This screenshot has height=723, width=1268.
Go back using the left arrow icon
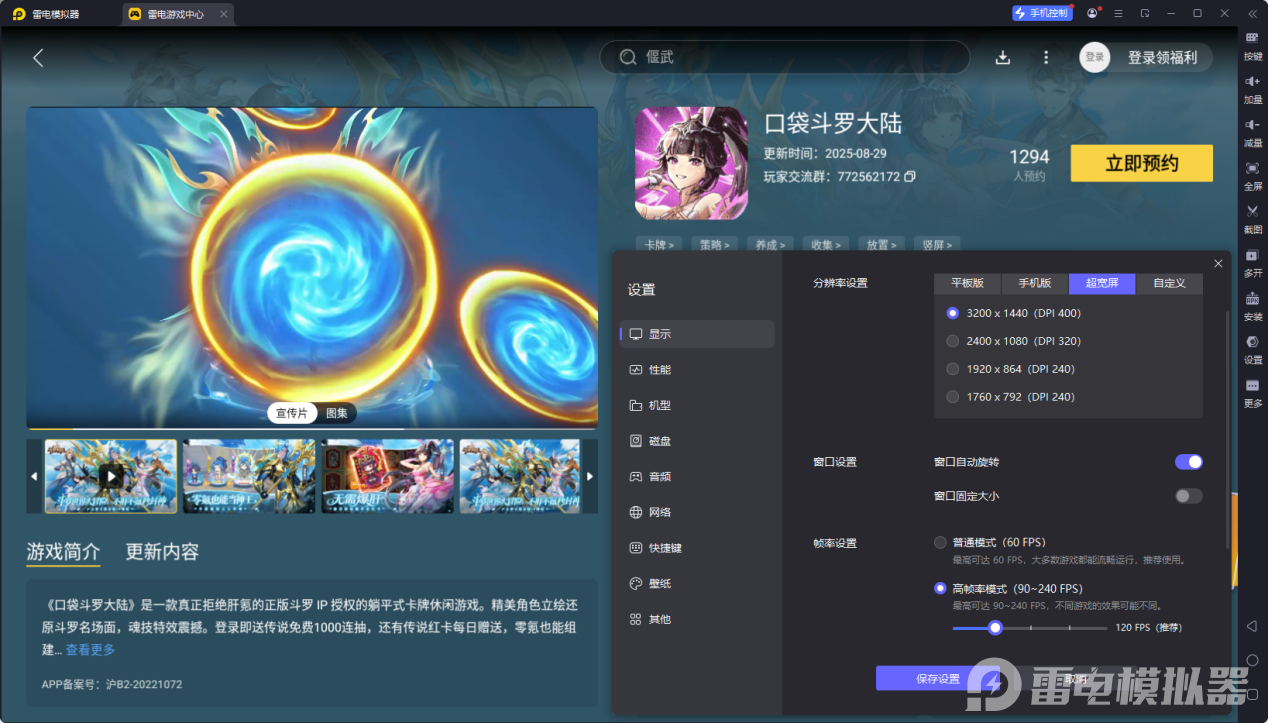(38, 58)
